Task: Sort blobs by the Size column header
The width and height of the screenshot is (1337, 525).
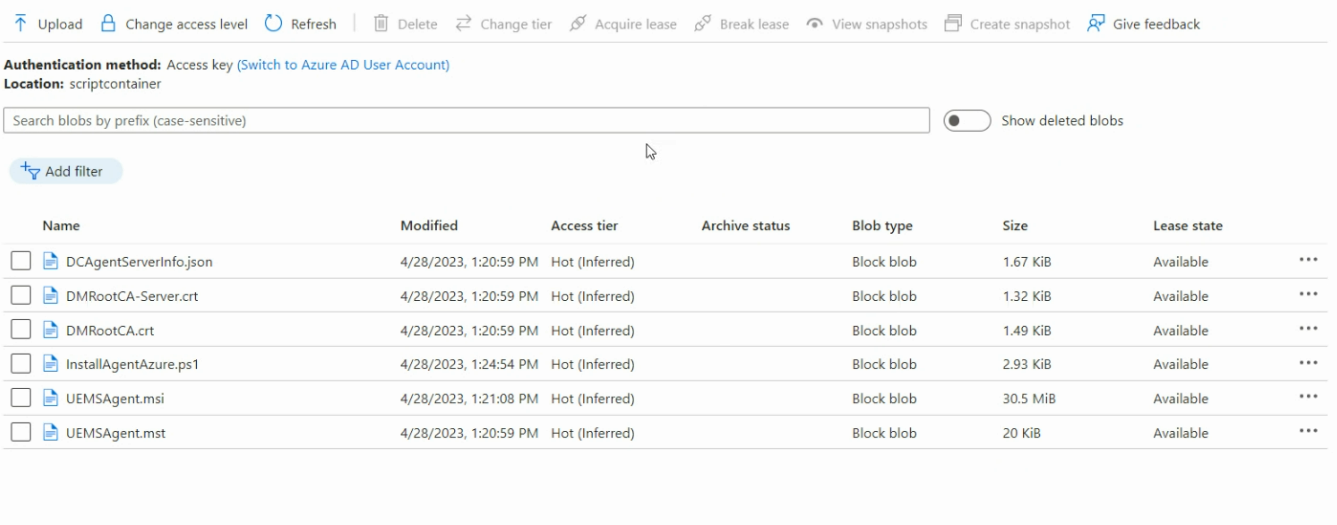Action: pos(1015,226)
